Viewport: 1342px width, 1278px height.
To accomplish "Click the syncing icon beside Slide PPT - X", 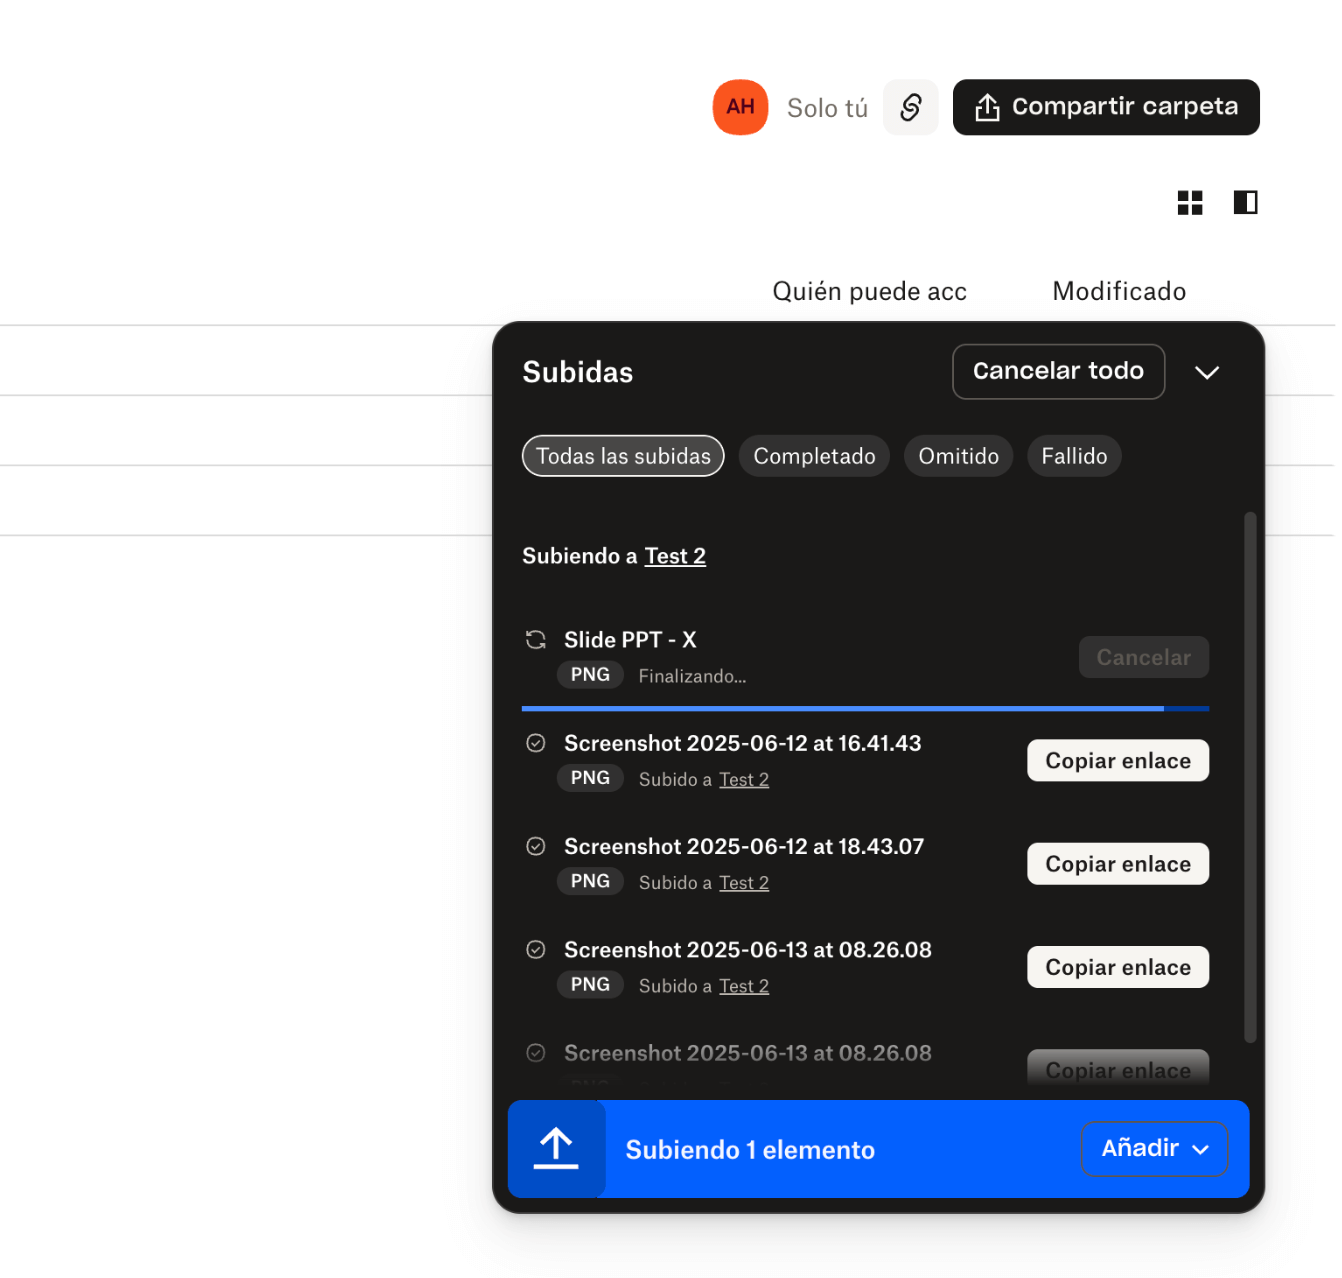I will [536, 640].
